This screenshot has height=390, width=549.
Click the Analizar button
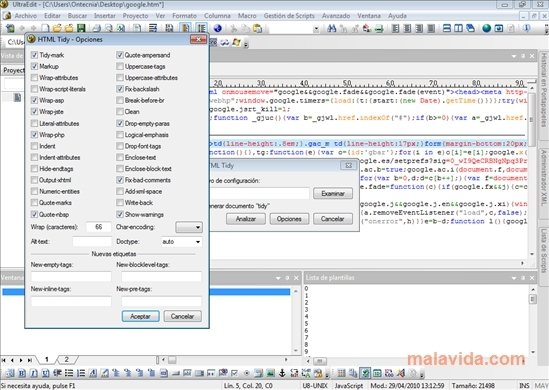[x=246, y=219]
